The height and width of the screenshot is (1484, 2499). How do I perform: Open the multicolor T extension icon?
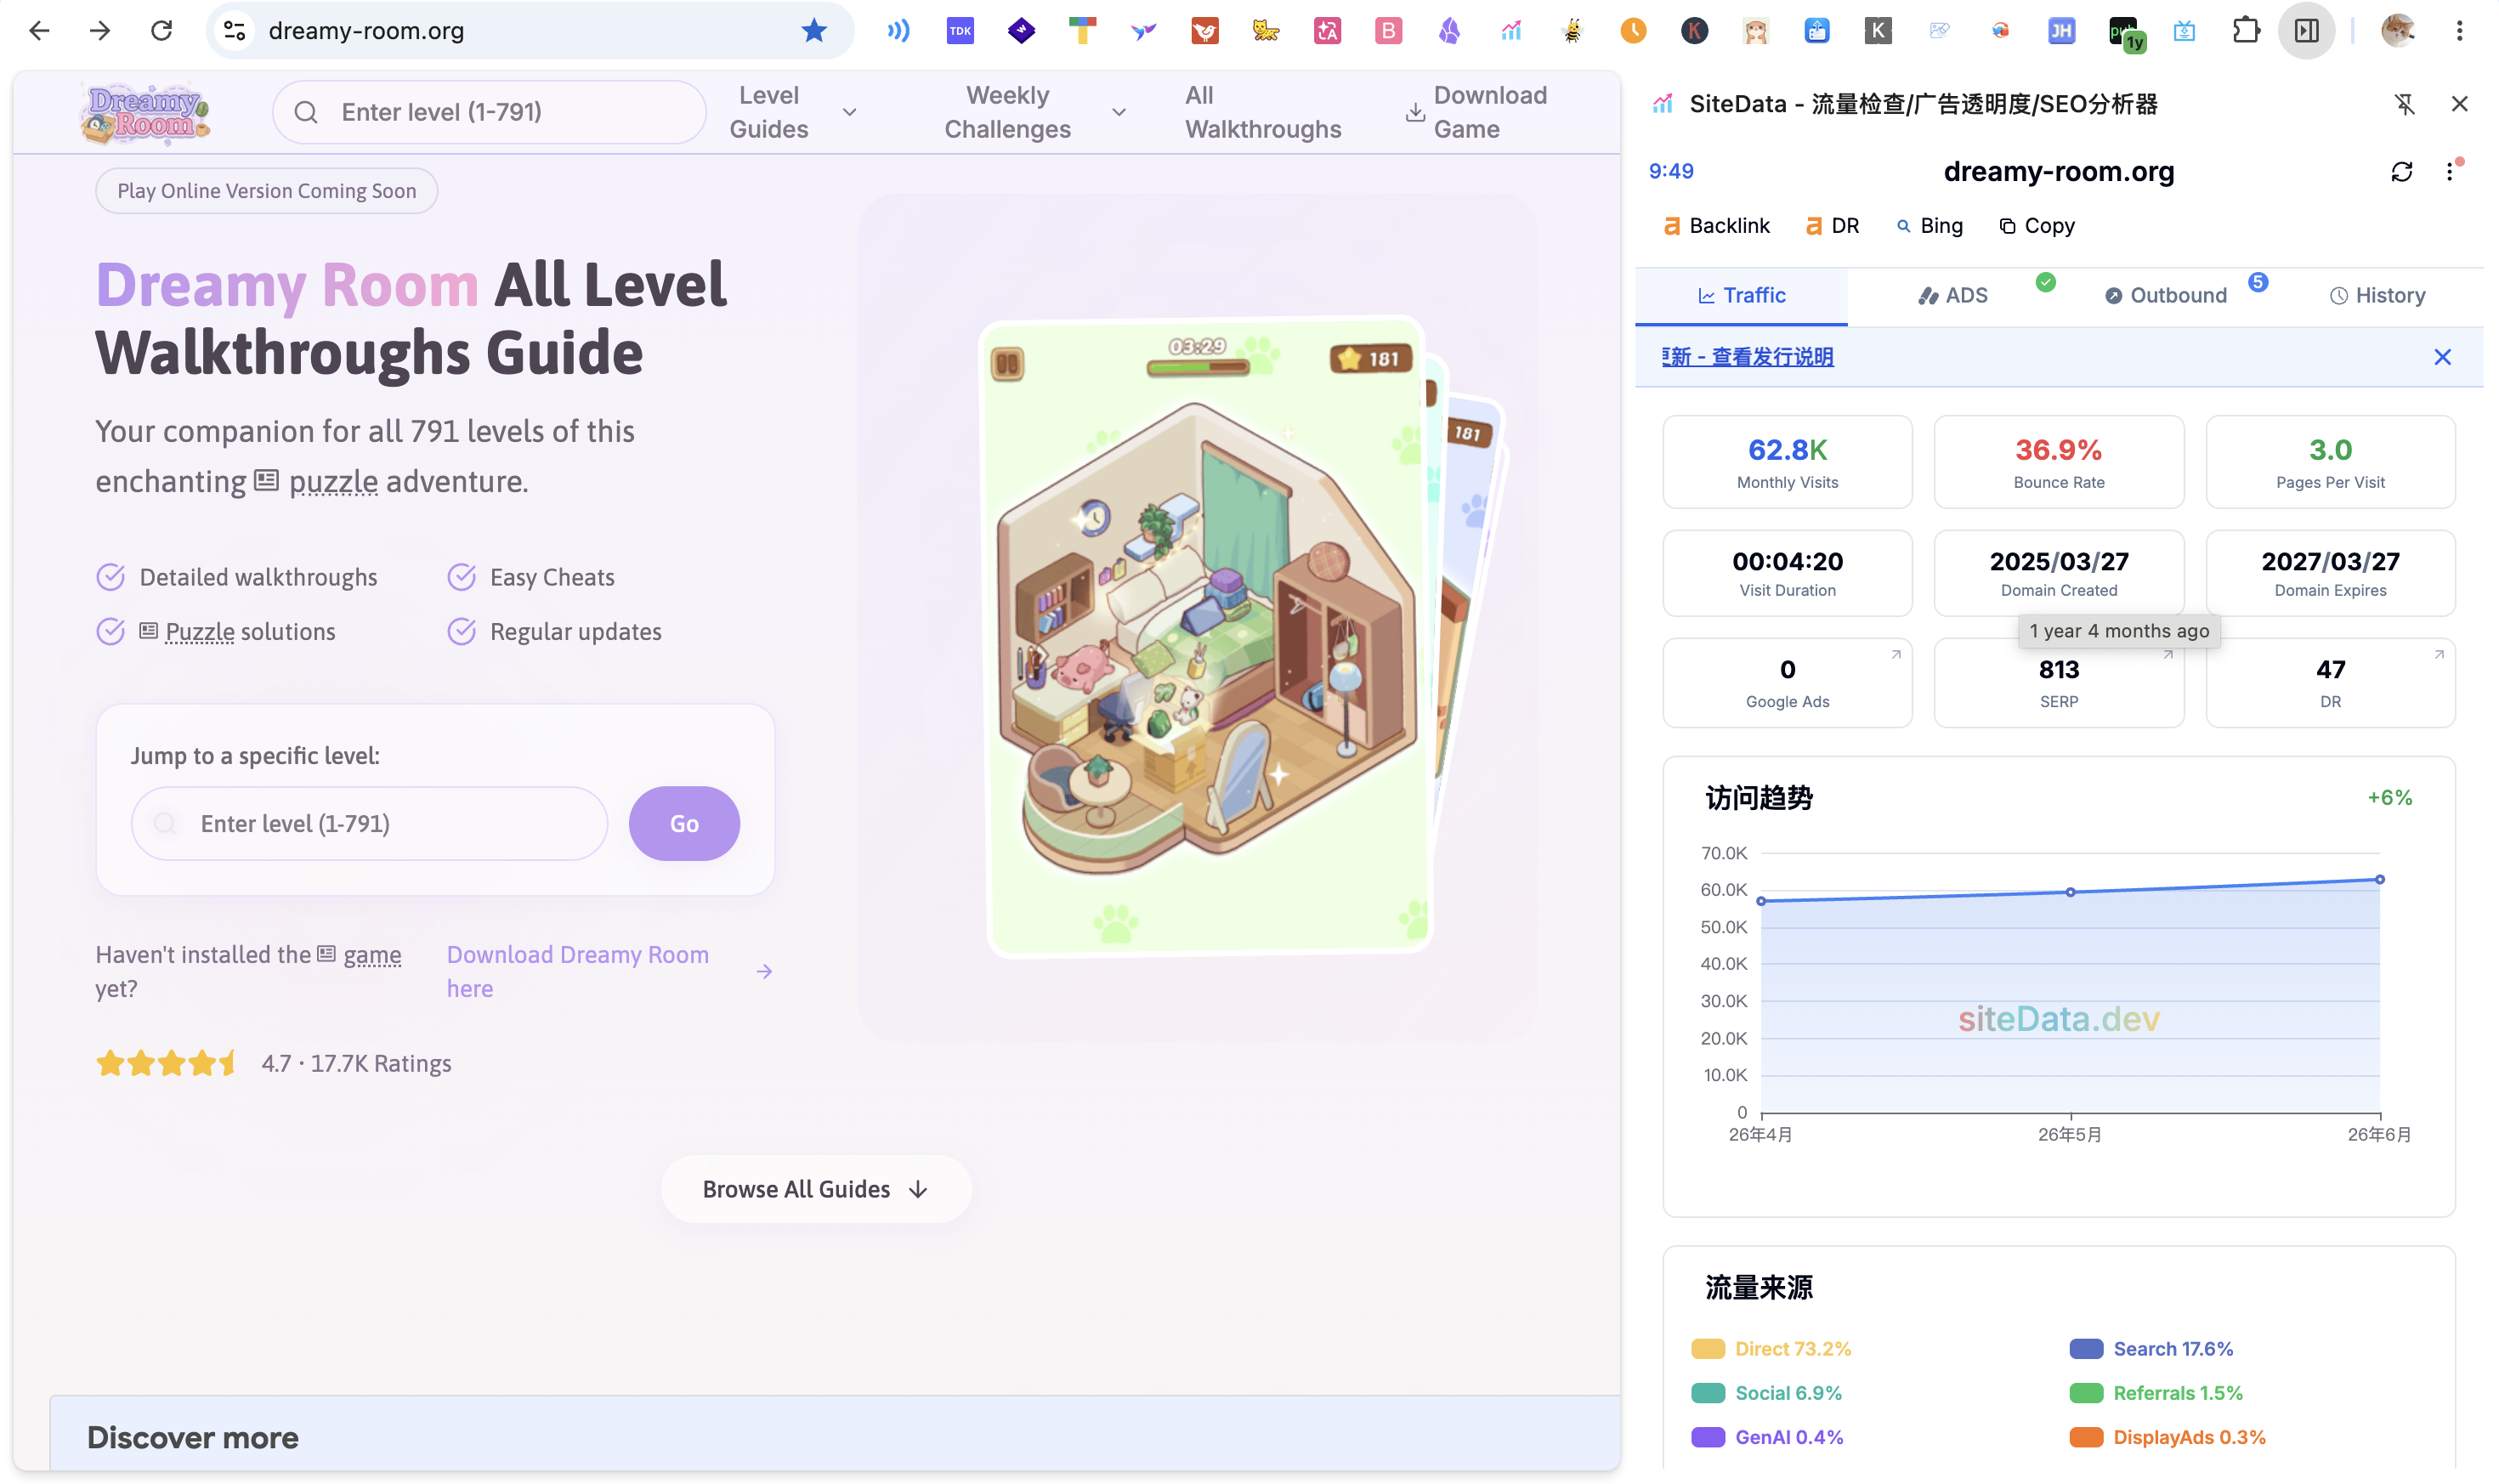(1082, 31)
